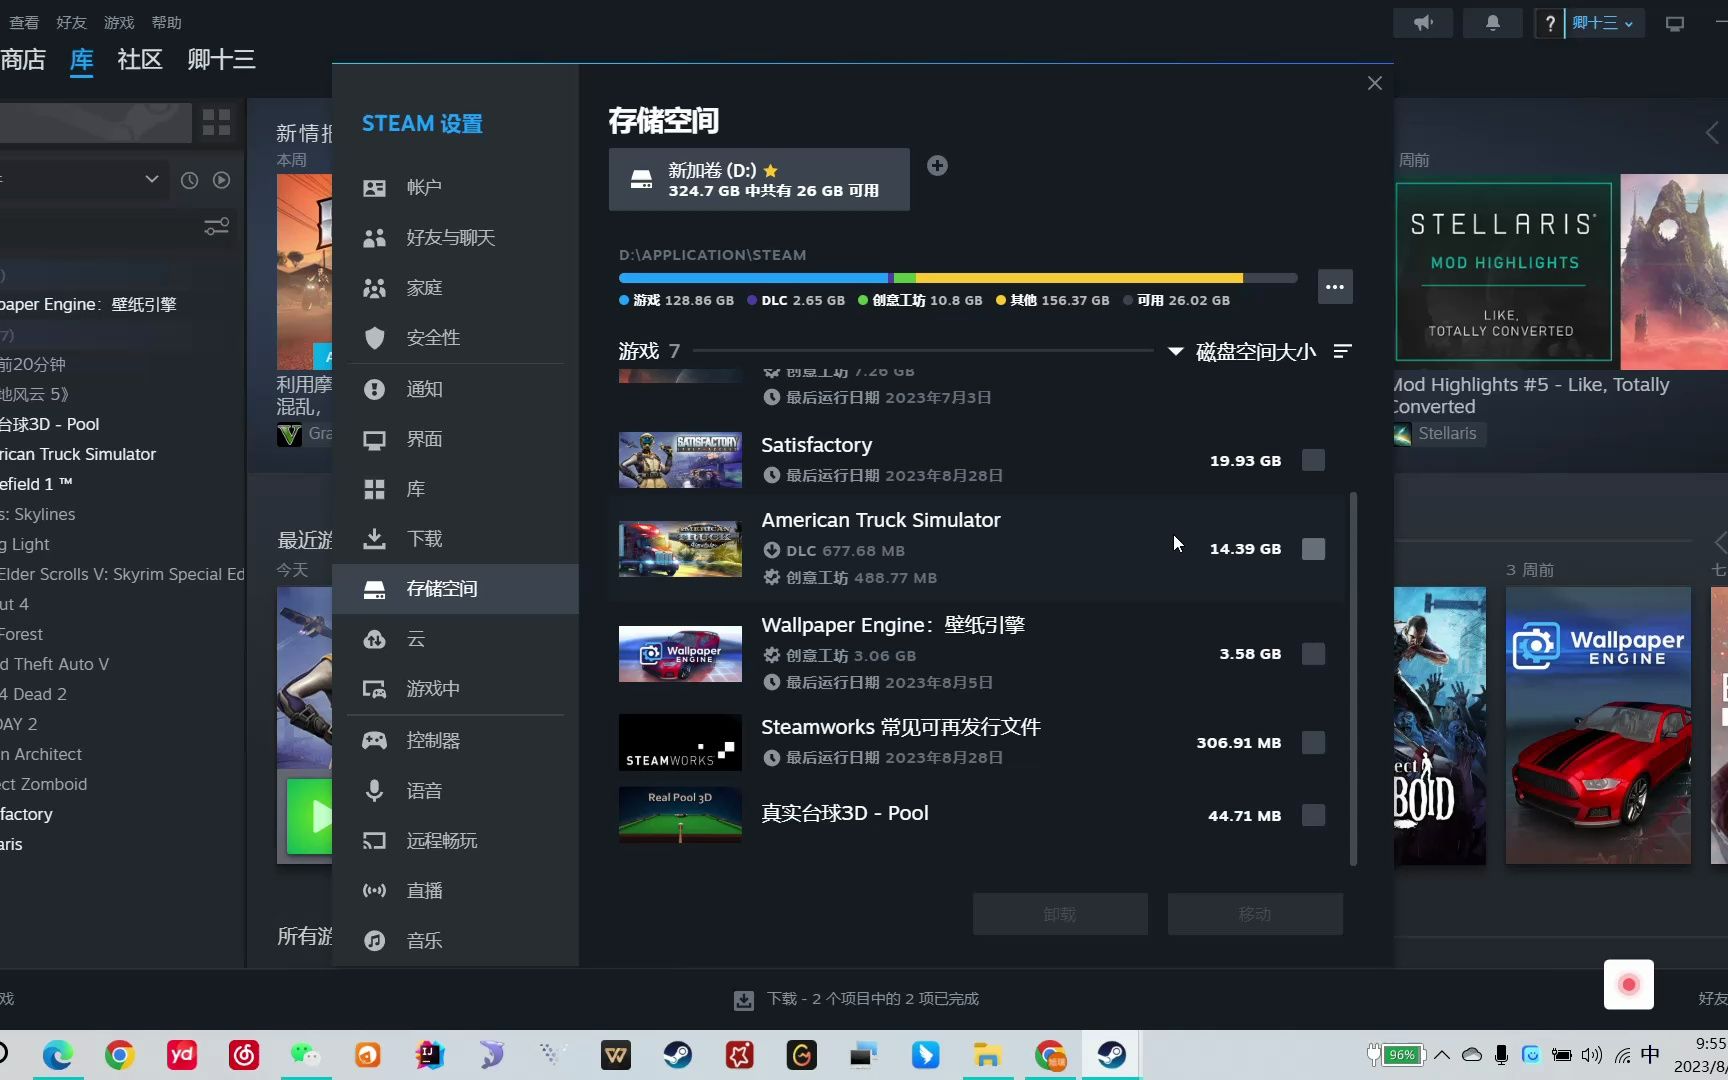Open the 商店 store tab

pos(23,60)
